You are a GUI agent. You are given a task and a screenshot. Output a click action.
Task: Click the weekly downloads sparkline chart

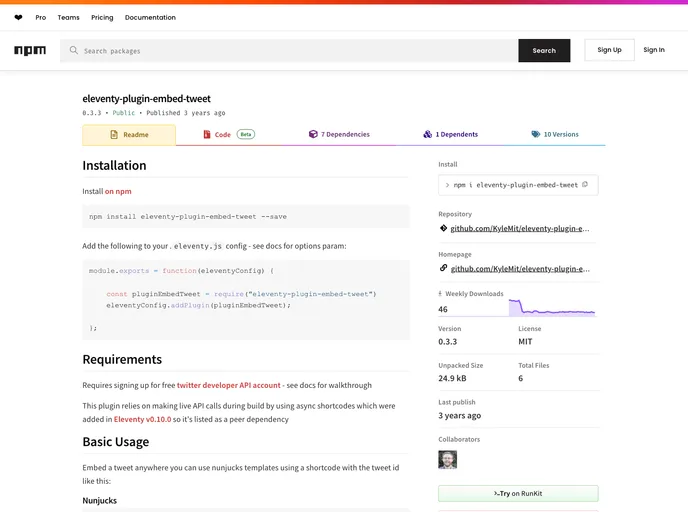(x=552, y=307)
